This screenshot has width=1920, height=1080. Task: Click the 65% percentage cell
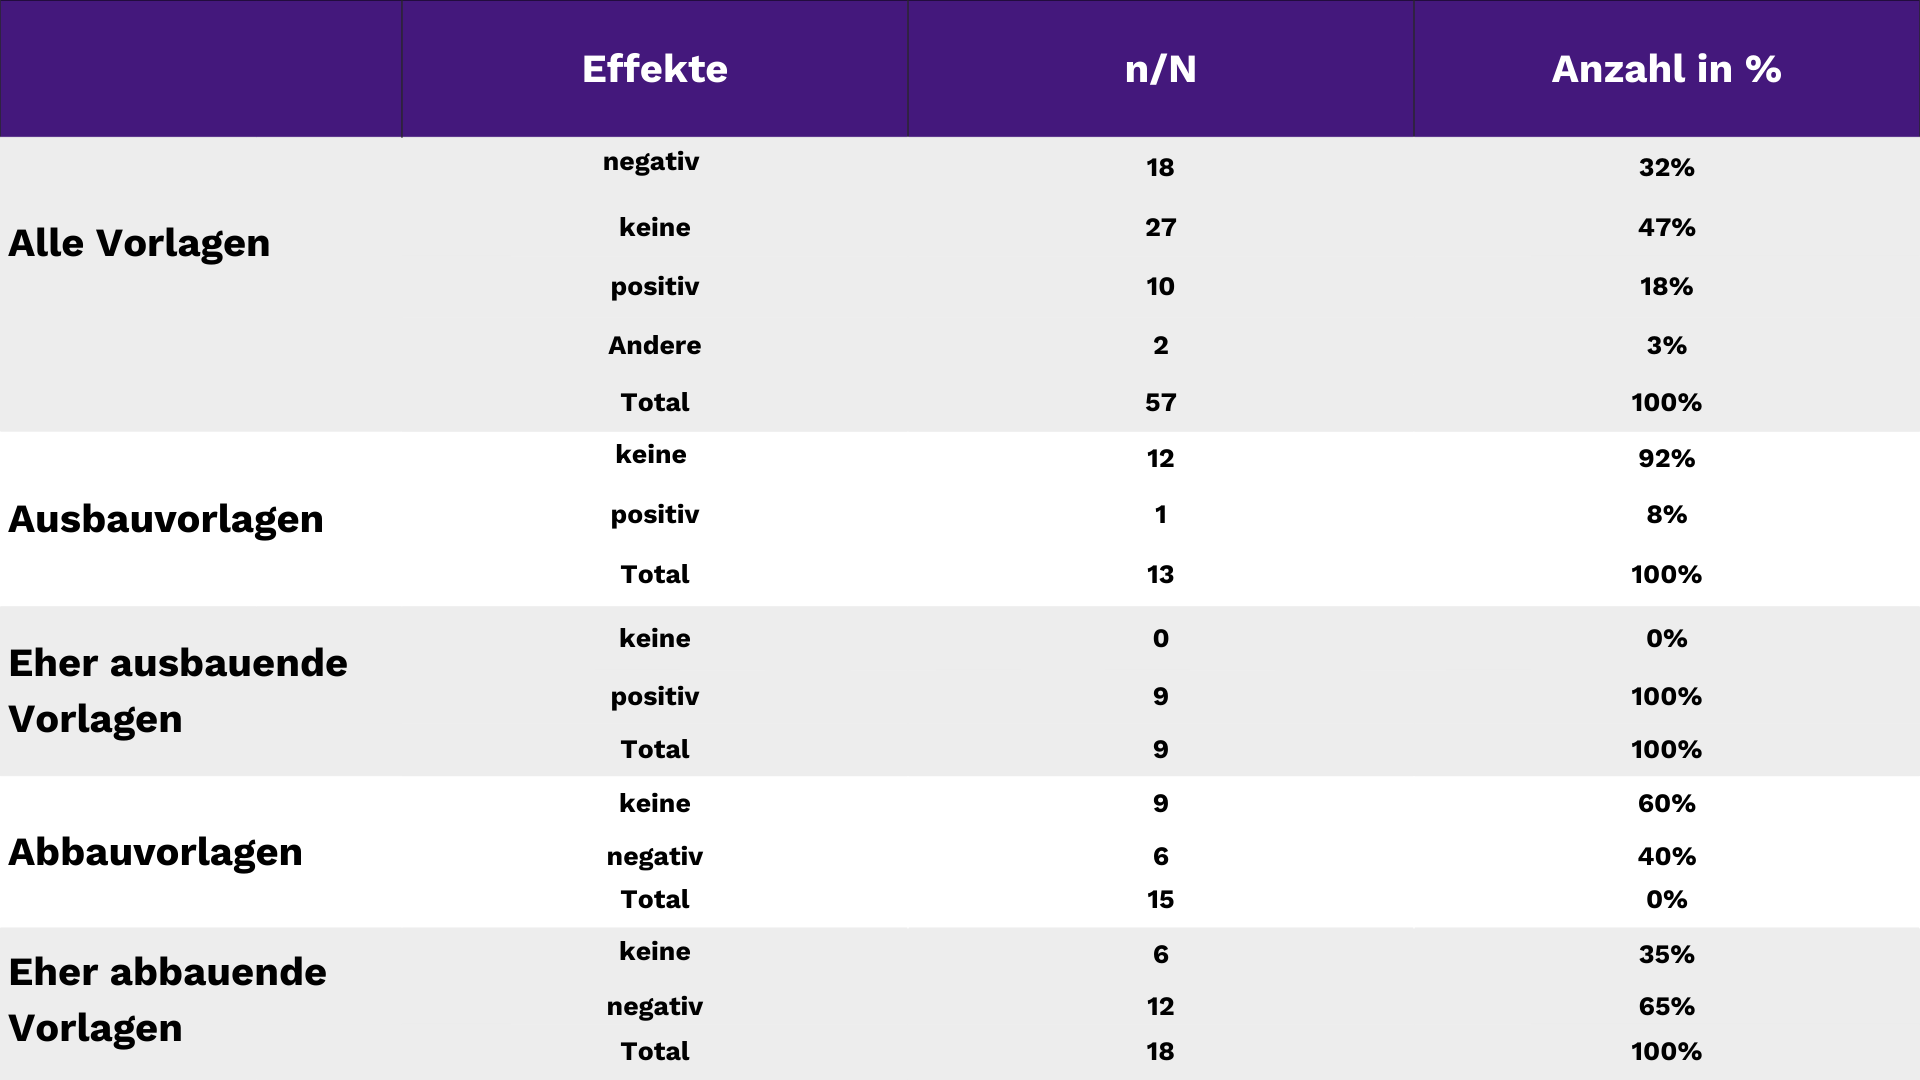point(1666,1006)
